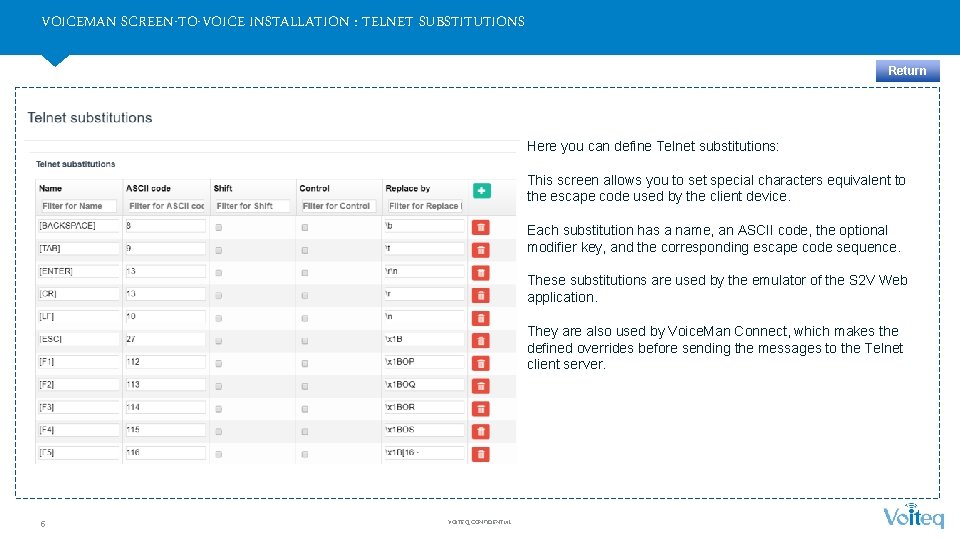960x540 pixels.
Task: Remove the [F5] row via trash icon
Action: click(x=481, y=454)
